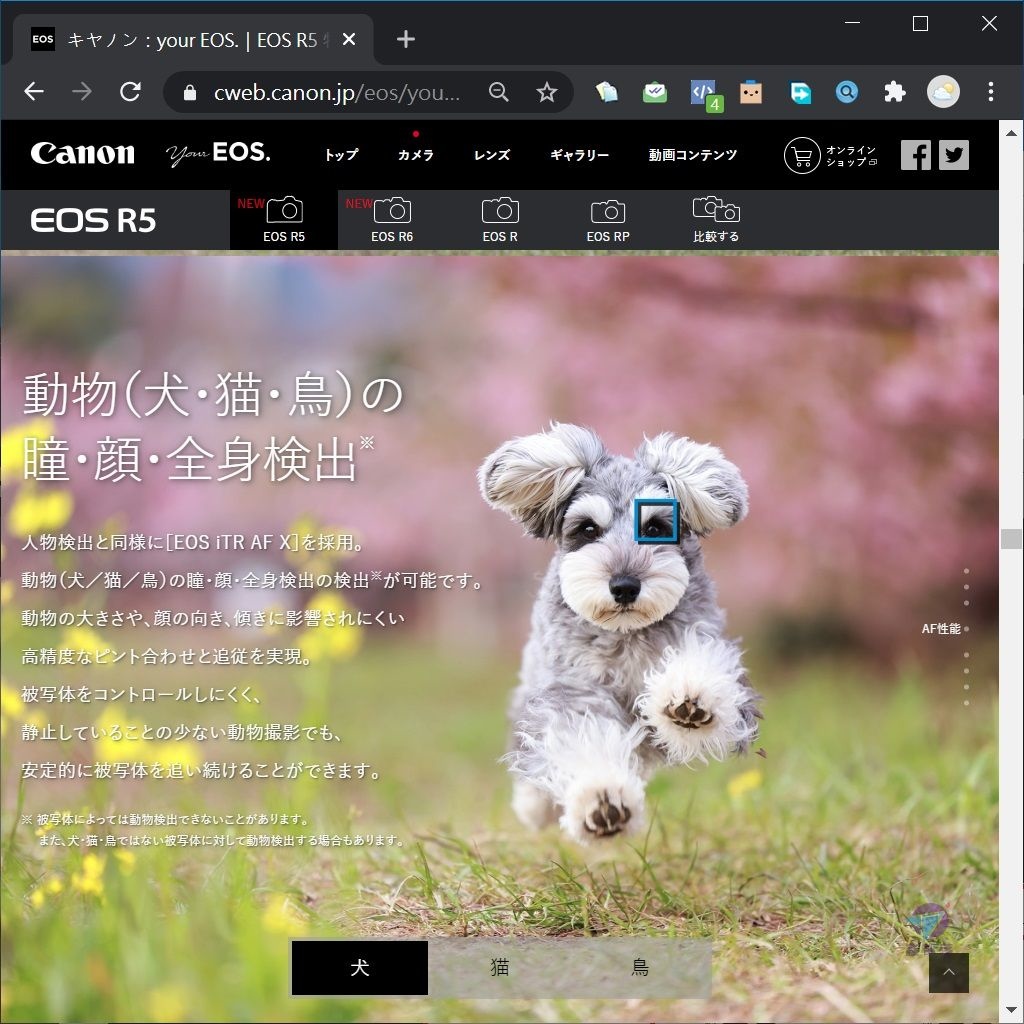This screenshot has height=1024, width=1024.
Task: Open the レンズ menu item
Action: [492, 155]
